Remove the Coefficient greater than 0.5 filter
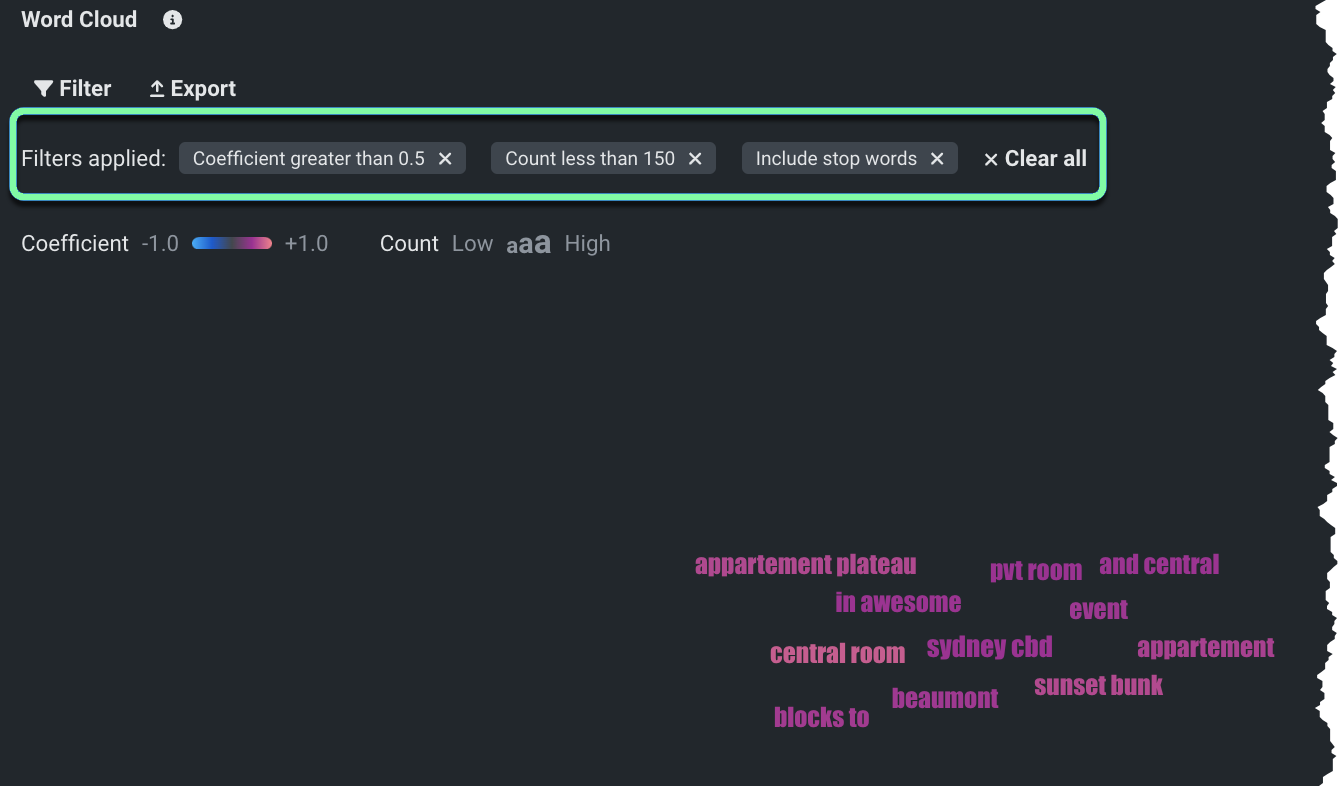 tap(446, 159)
